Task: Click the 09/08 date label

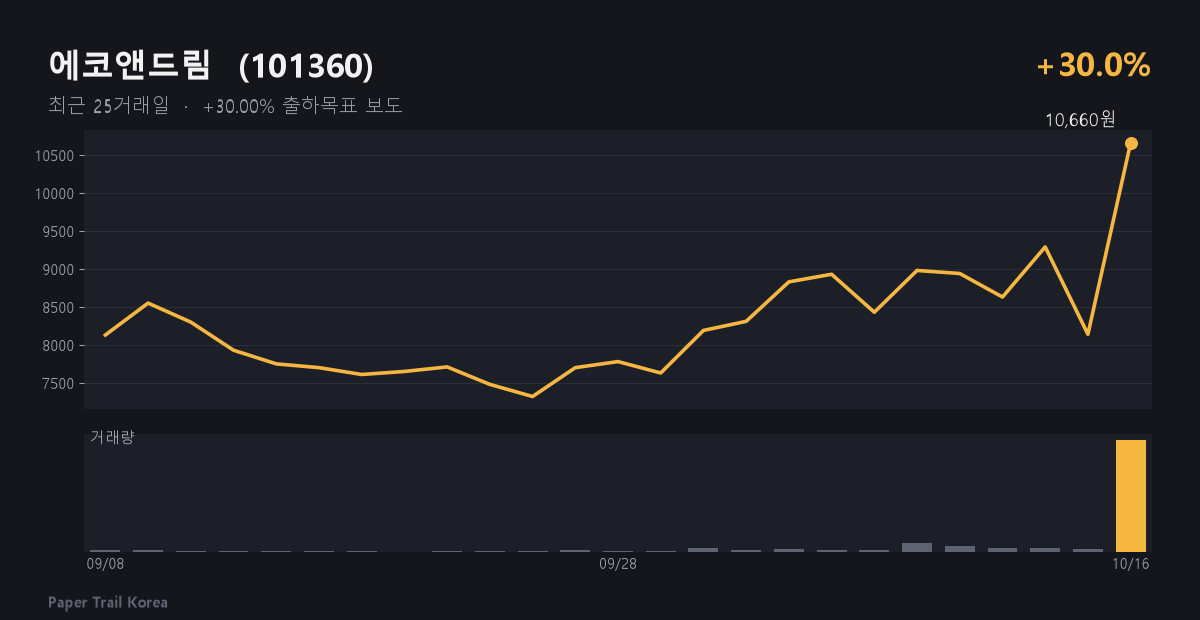Action: tap(105, 564)
